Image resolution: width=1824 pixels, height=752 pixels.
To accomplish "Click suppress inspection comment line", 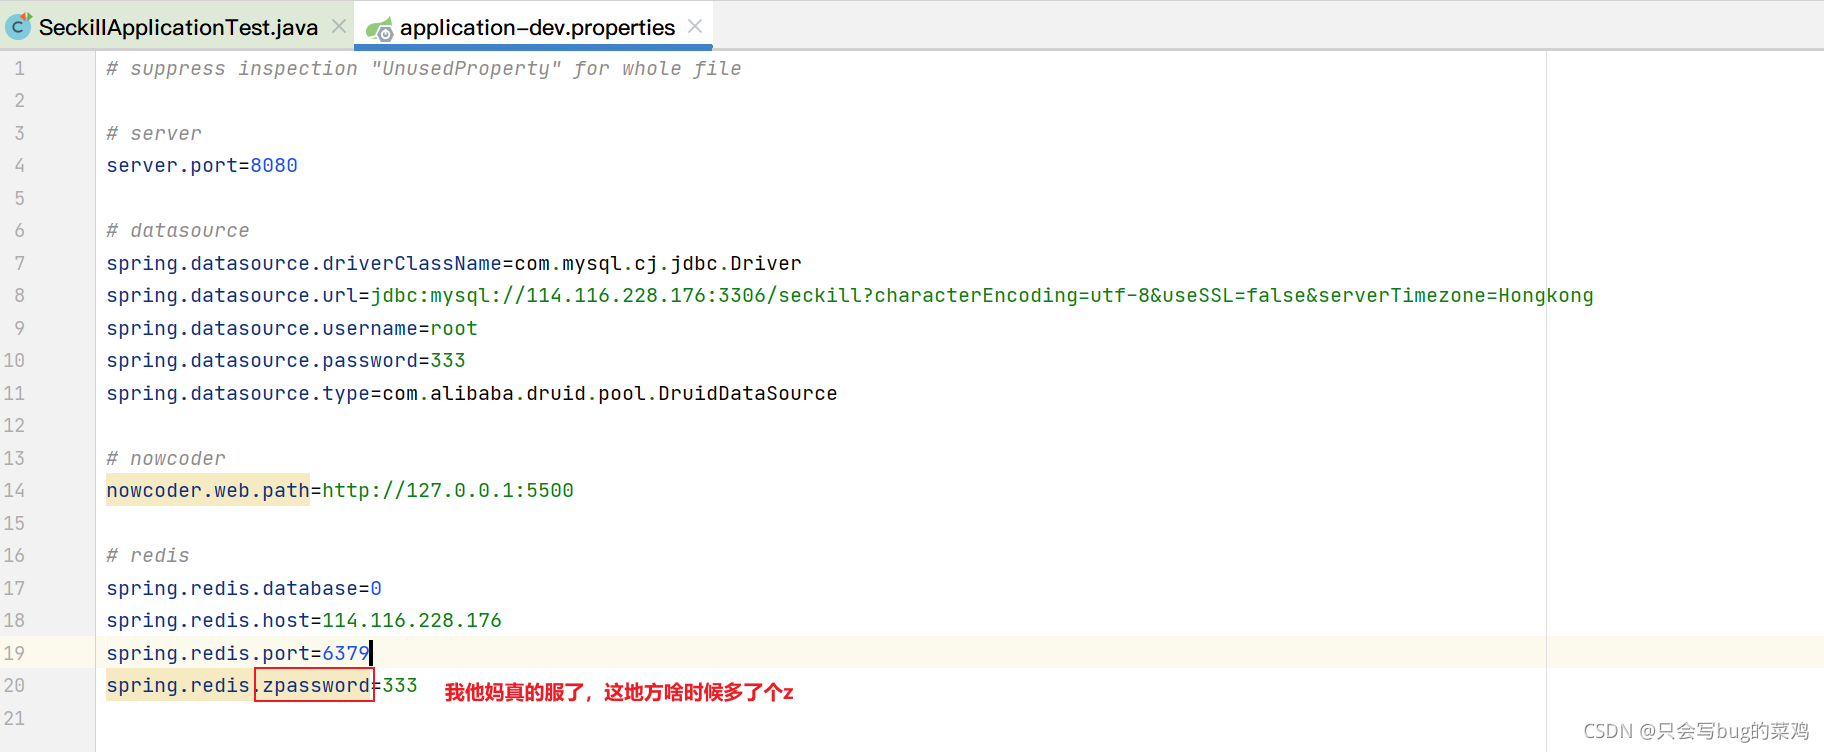I will point(424,68).
